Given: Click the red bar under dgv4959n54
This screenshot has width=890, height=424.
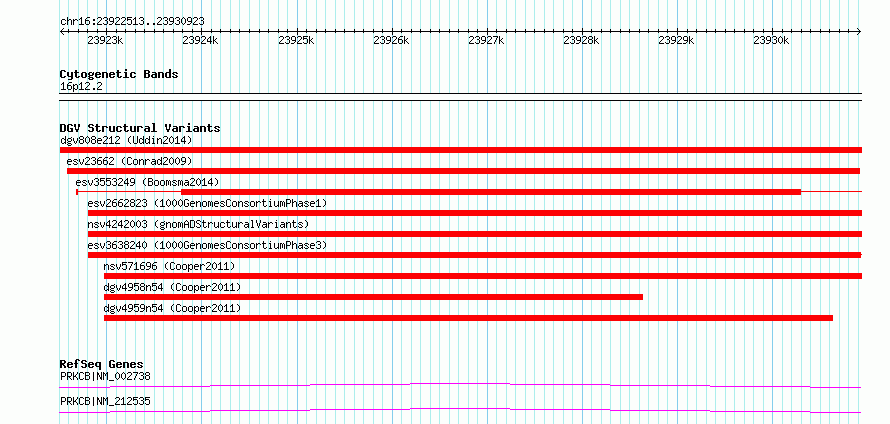Looking at the screenshot, I should [468, 318].
